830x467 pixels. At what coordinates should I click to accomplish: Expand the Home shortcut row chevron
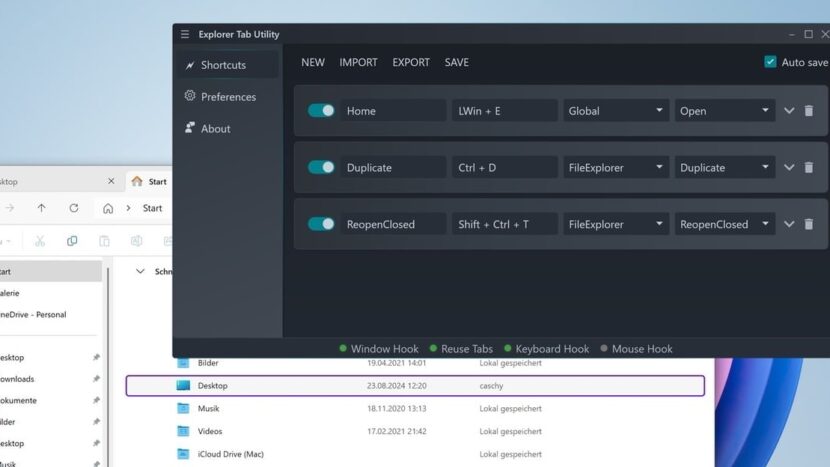[789, 111]
